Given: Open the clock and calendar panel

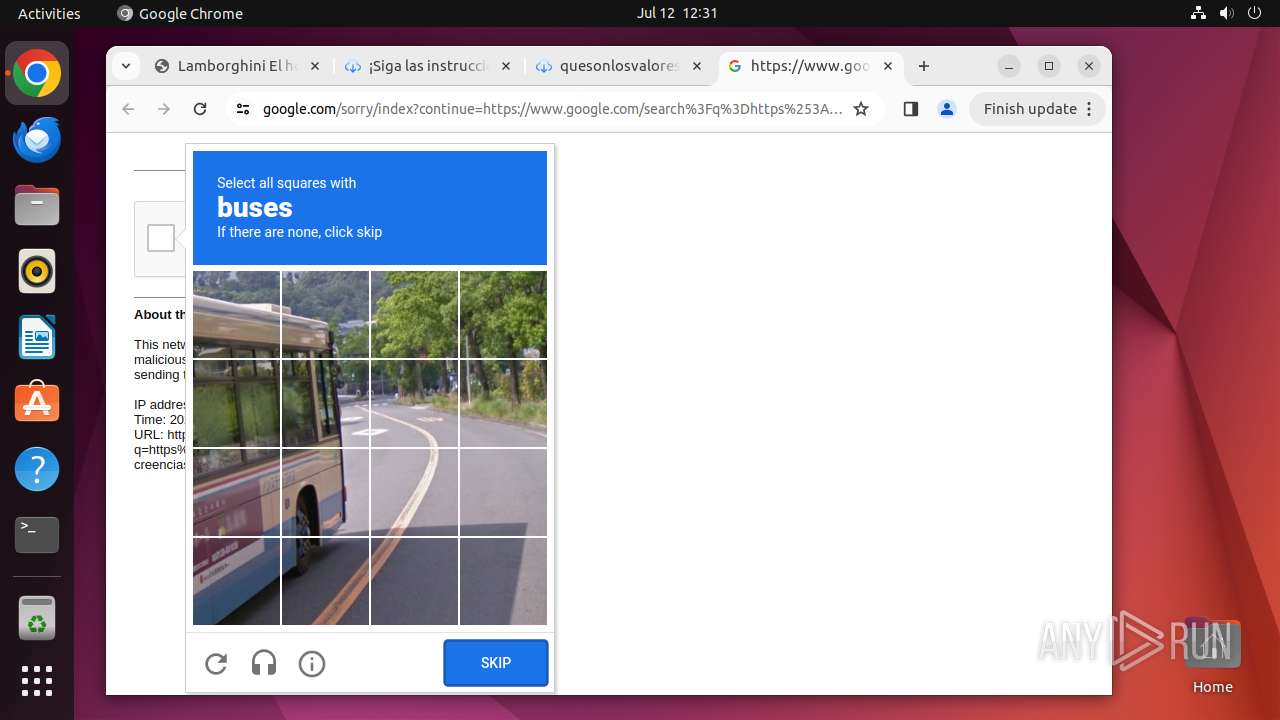Looking at the screenshot, I should tap(677, 13).
